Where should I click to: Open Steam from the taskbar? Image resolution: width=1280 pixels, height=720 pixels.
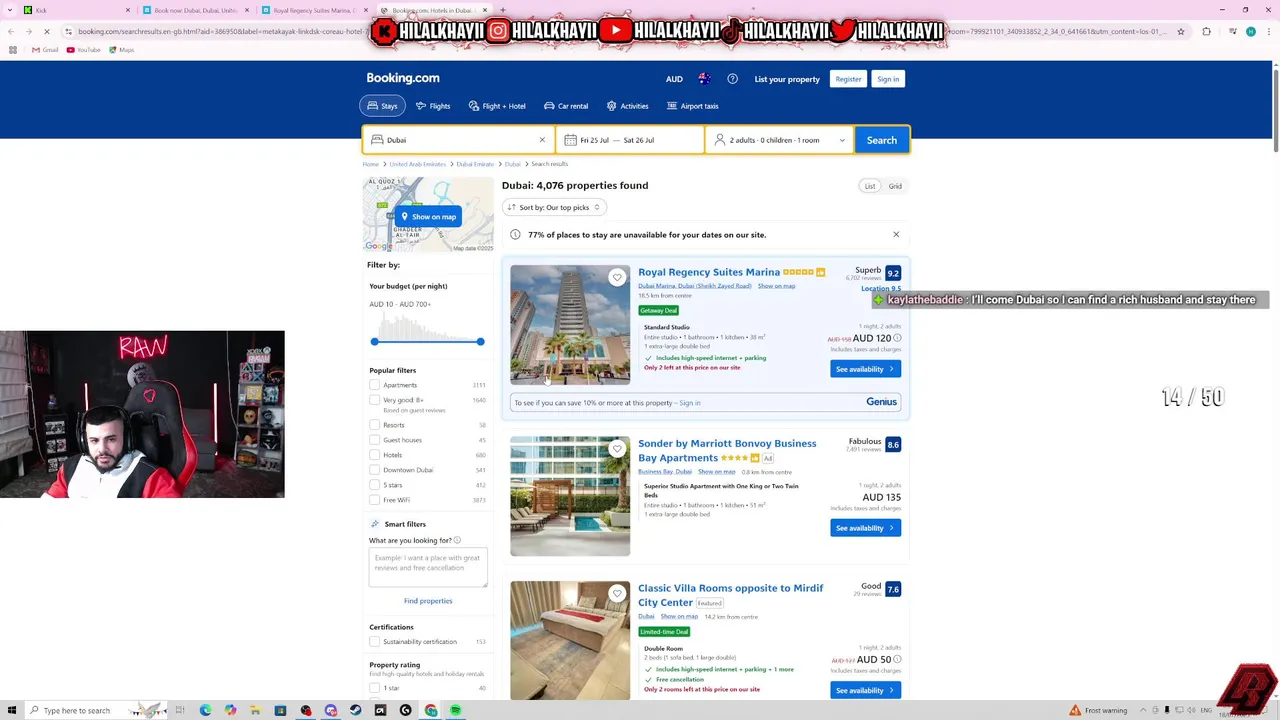pos(355,710)
